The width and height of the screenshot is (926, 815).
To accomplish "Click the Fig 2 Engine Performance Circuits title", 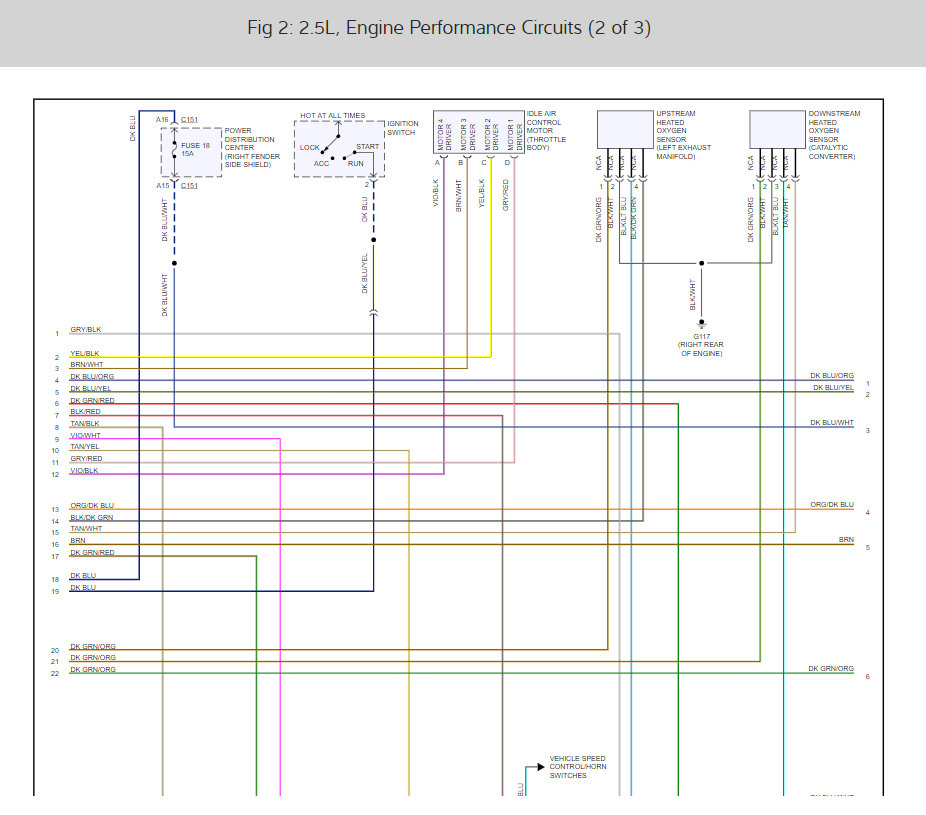I will coord(449,28).
